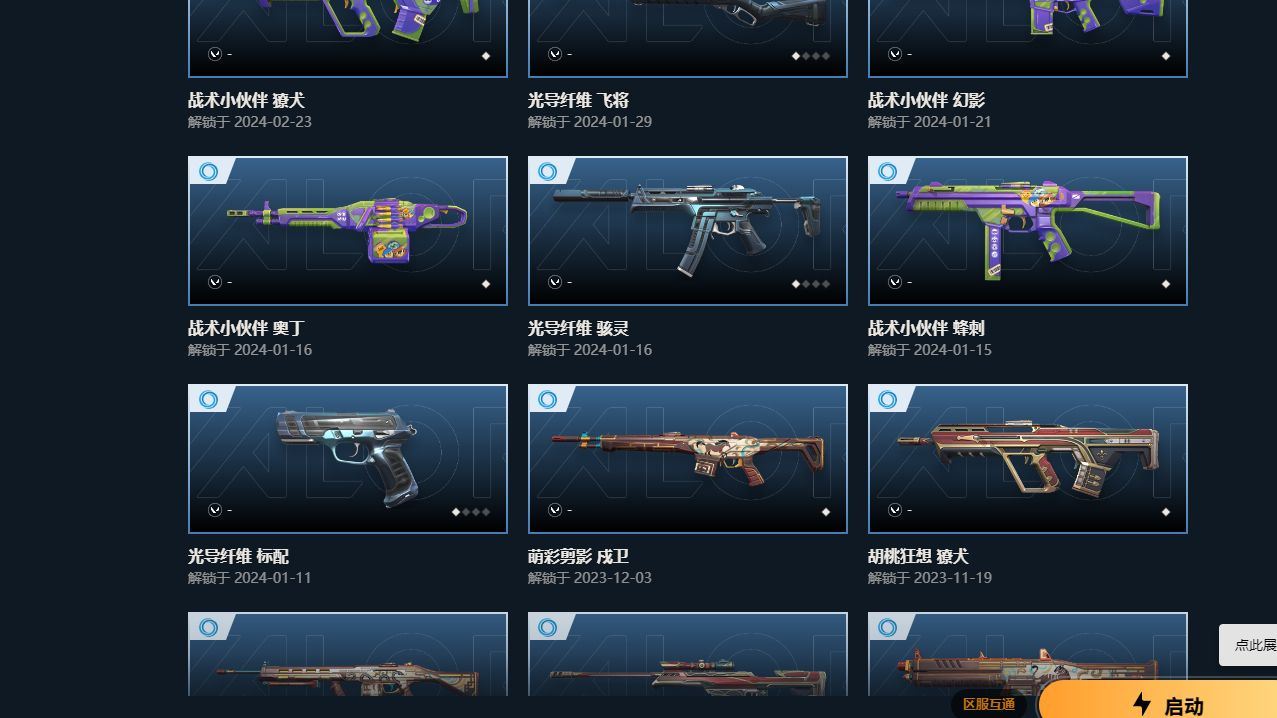
Task: Click the V currency icon on 光导纤维 骇灵 card
Action: [555, 283]
